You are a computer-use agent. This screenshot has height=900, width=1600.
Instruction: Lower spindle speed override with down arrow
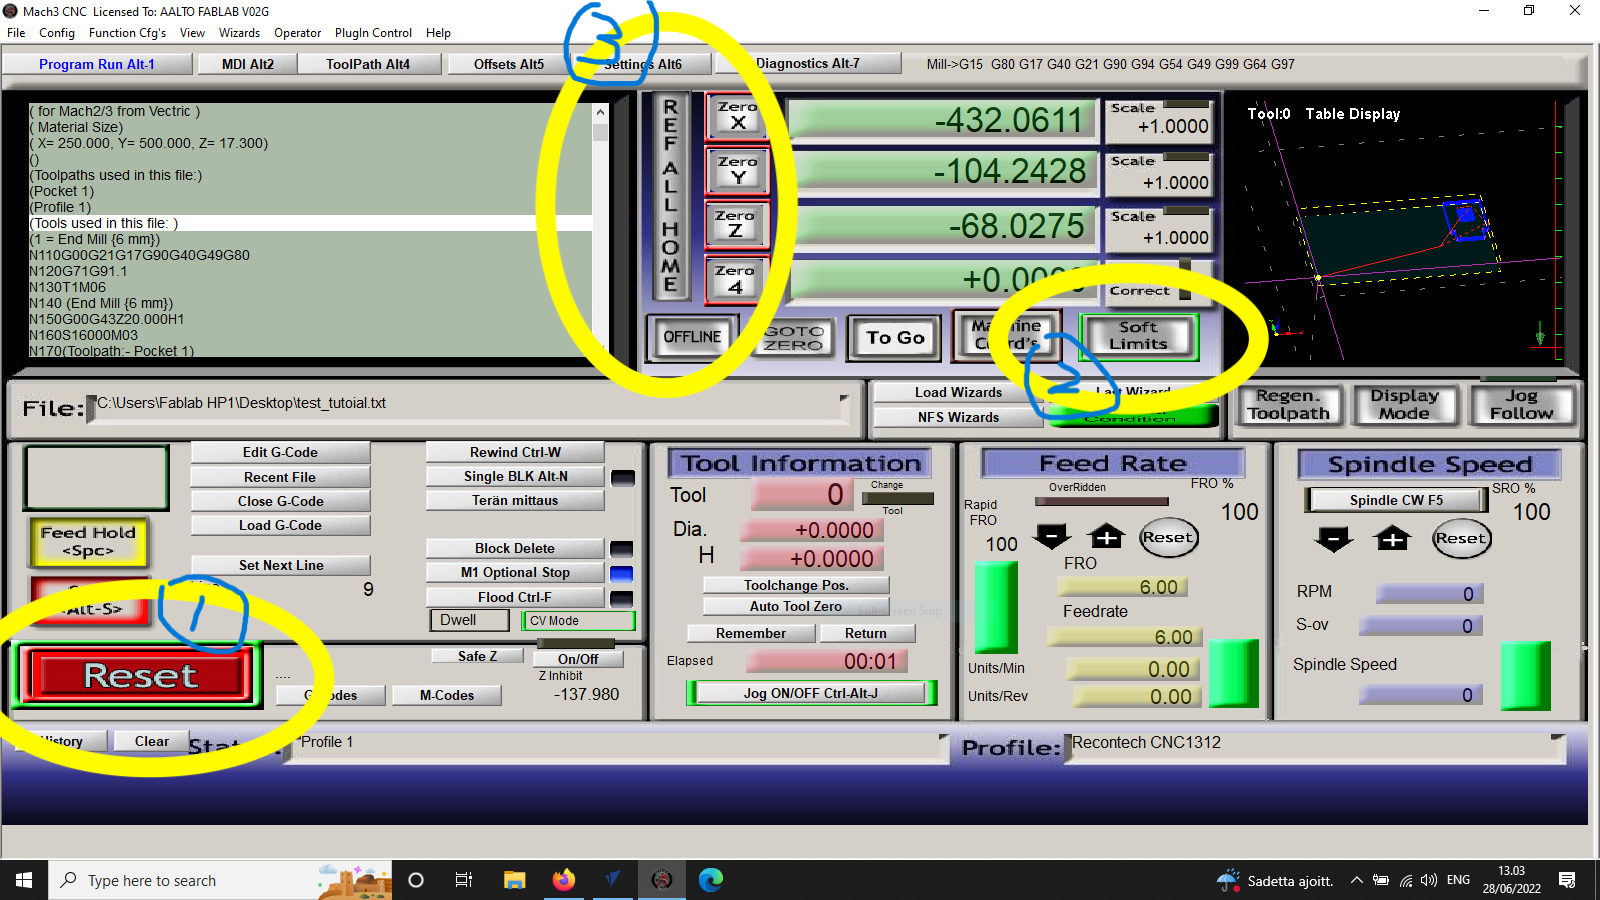(x=1333, y=539)
